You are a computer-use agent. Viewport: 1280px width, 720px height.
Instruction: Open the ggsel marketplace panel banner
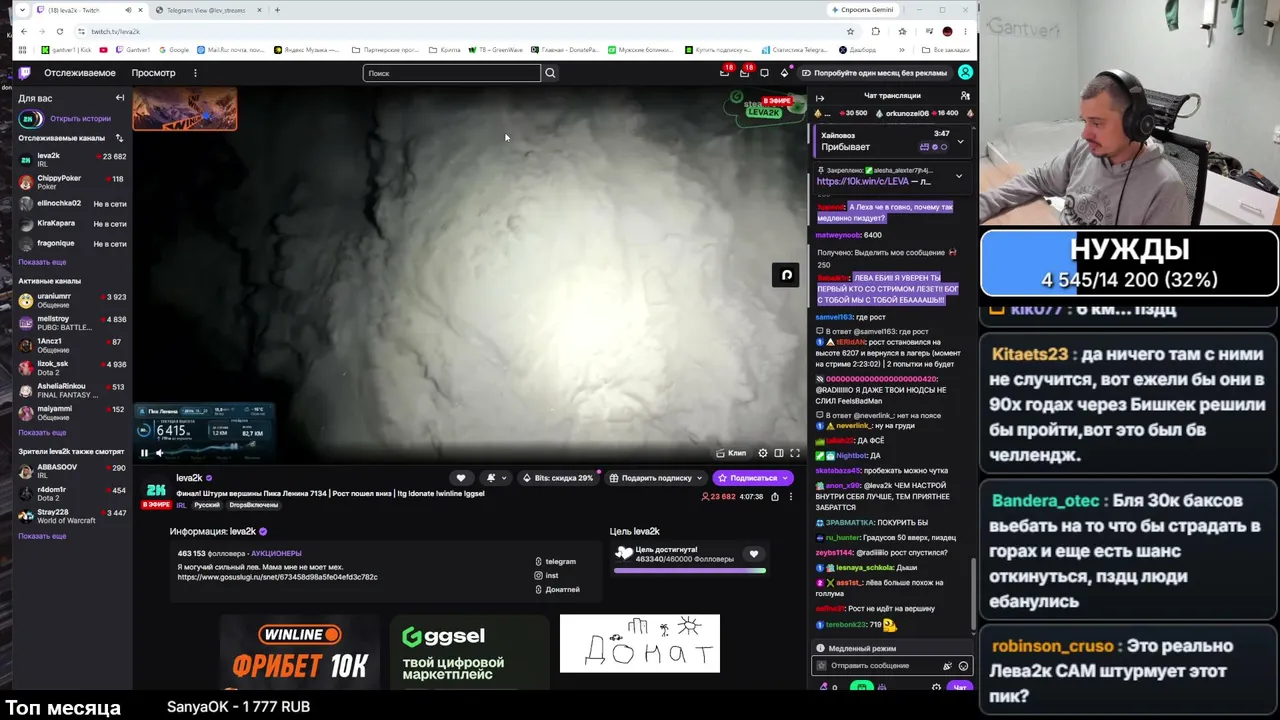coord(470,652)
